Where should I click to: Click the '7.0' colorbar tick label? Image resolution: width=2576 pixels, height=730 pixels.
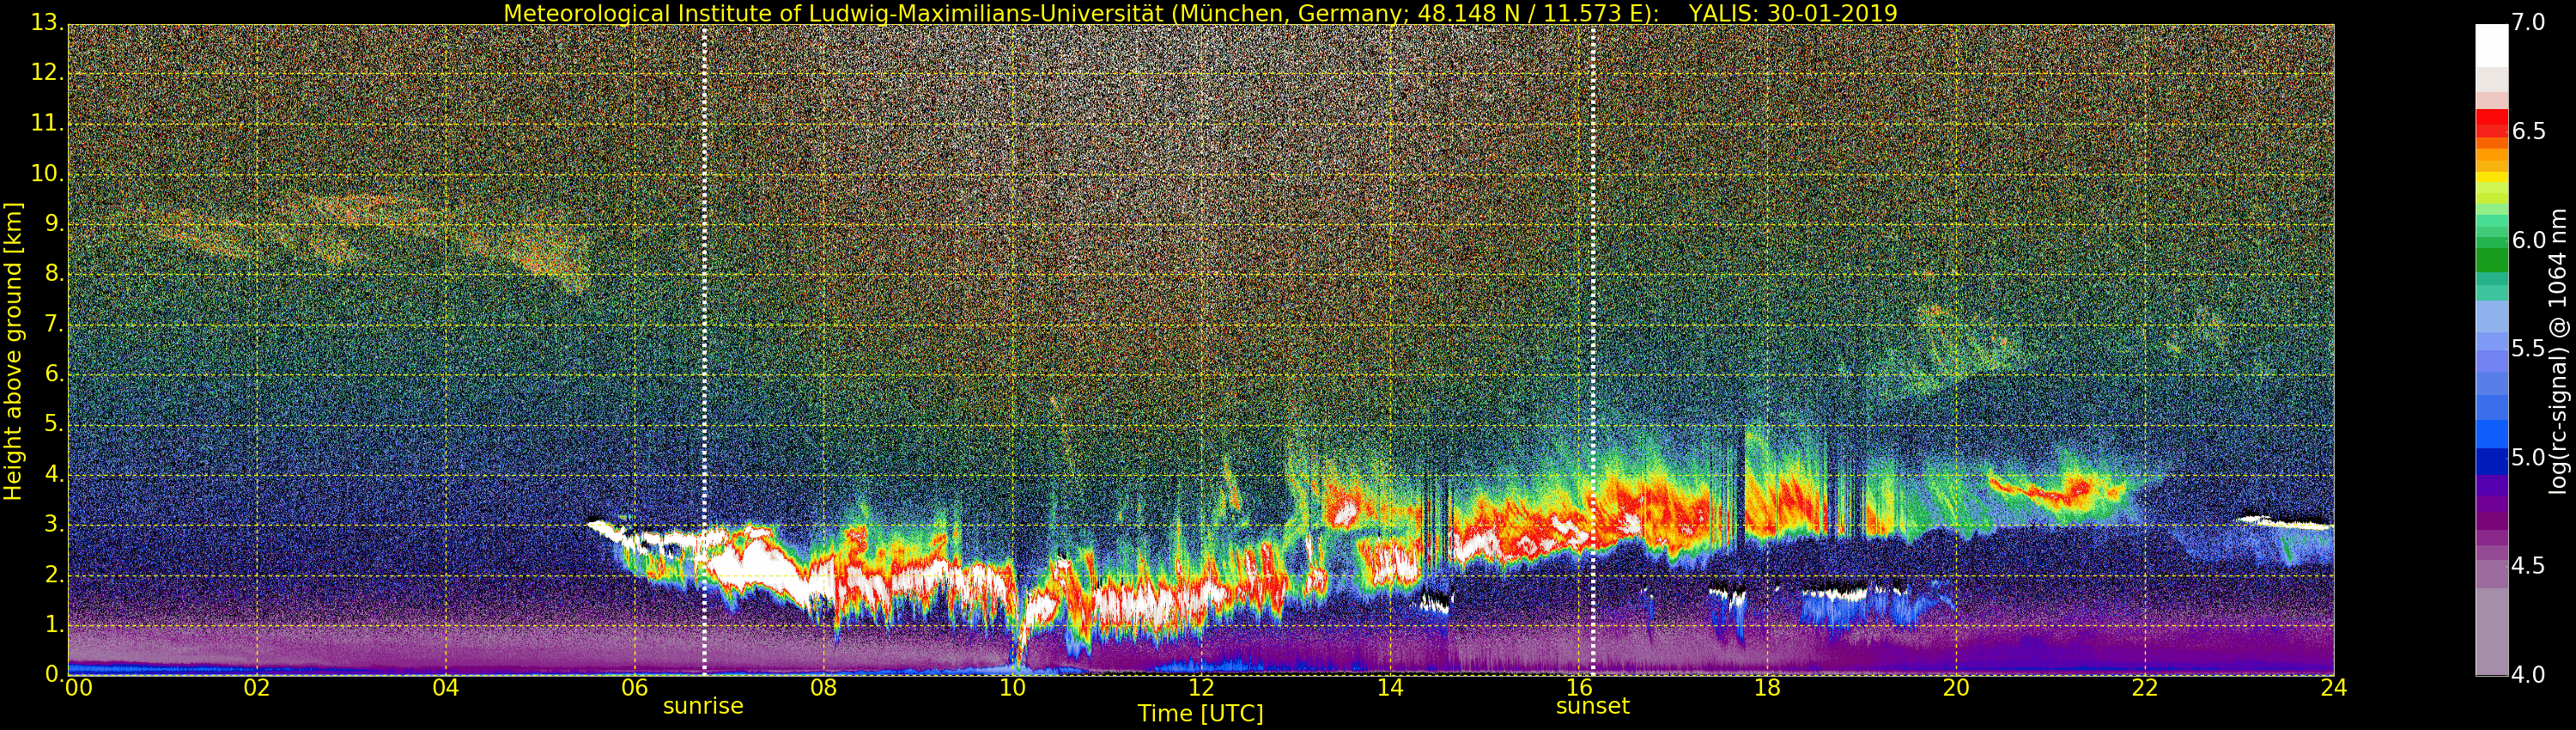tap(2528, 23)
